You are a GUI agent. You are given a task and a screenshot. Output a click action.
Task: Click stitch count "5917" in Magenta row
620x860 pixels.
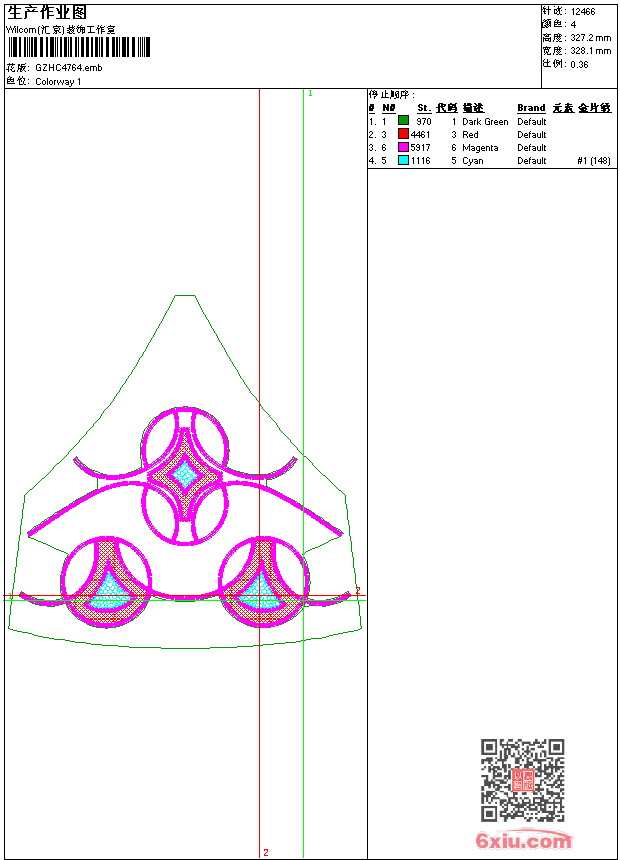420,148
